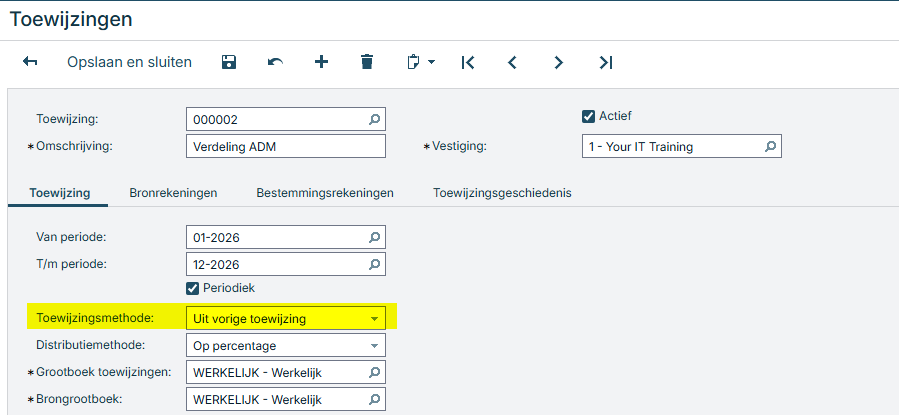
Task: Switch to the Bronrekeningen tab
Action: (173, 193)
